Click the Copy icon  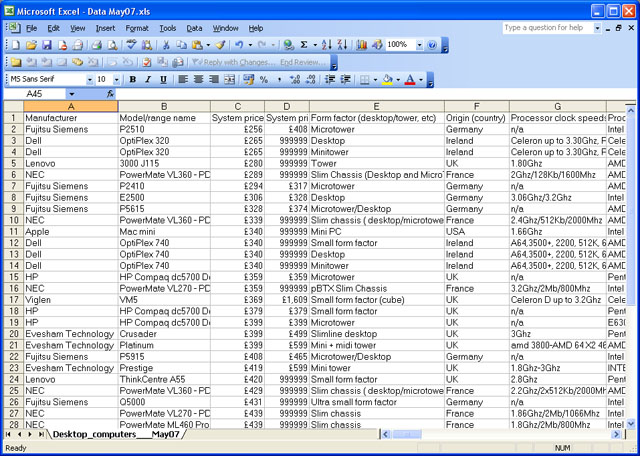click(181, 45)
